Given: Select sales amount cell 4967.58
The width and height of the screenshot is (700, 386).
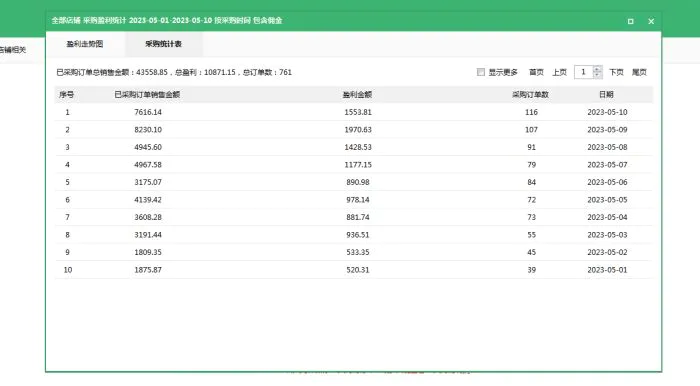Looking at the screenshot, I should click(148, 165).
